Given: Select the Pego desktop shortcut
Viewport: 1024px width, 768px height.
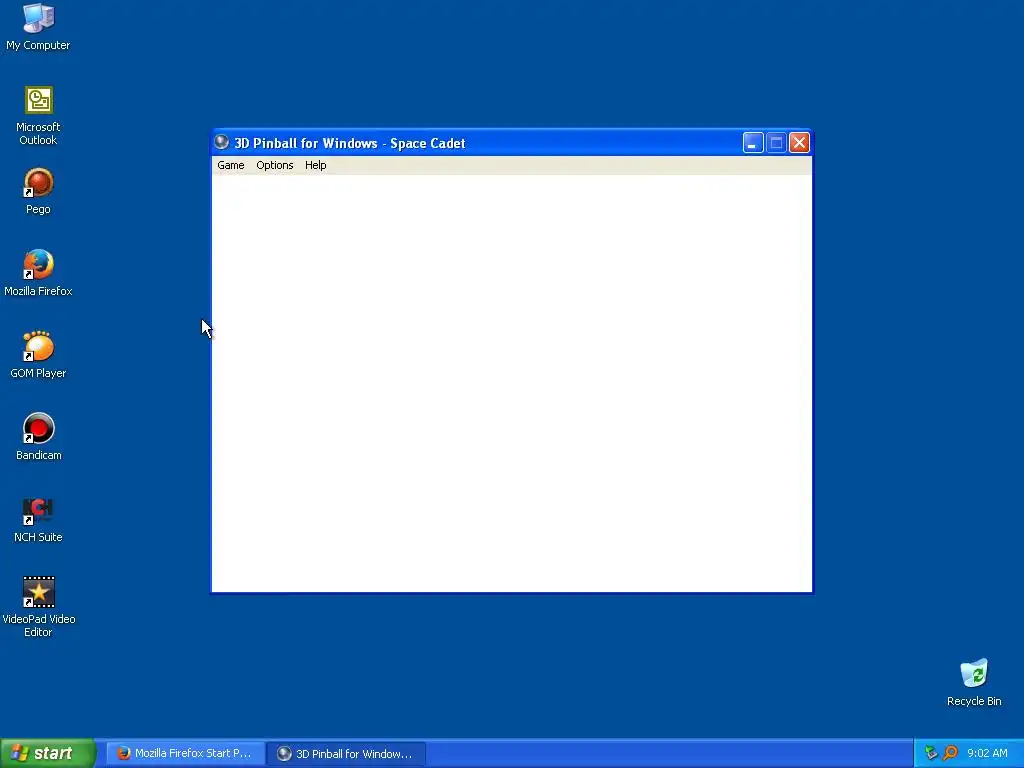Looking at the screenshot, I should [x=38, y=191].
